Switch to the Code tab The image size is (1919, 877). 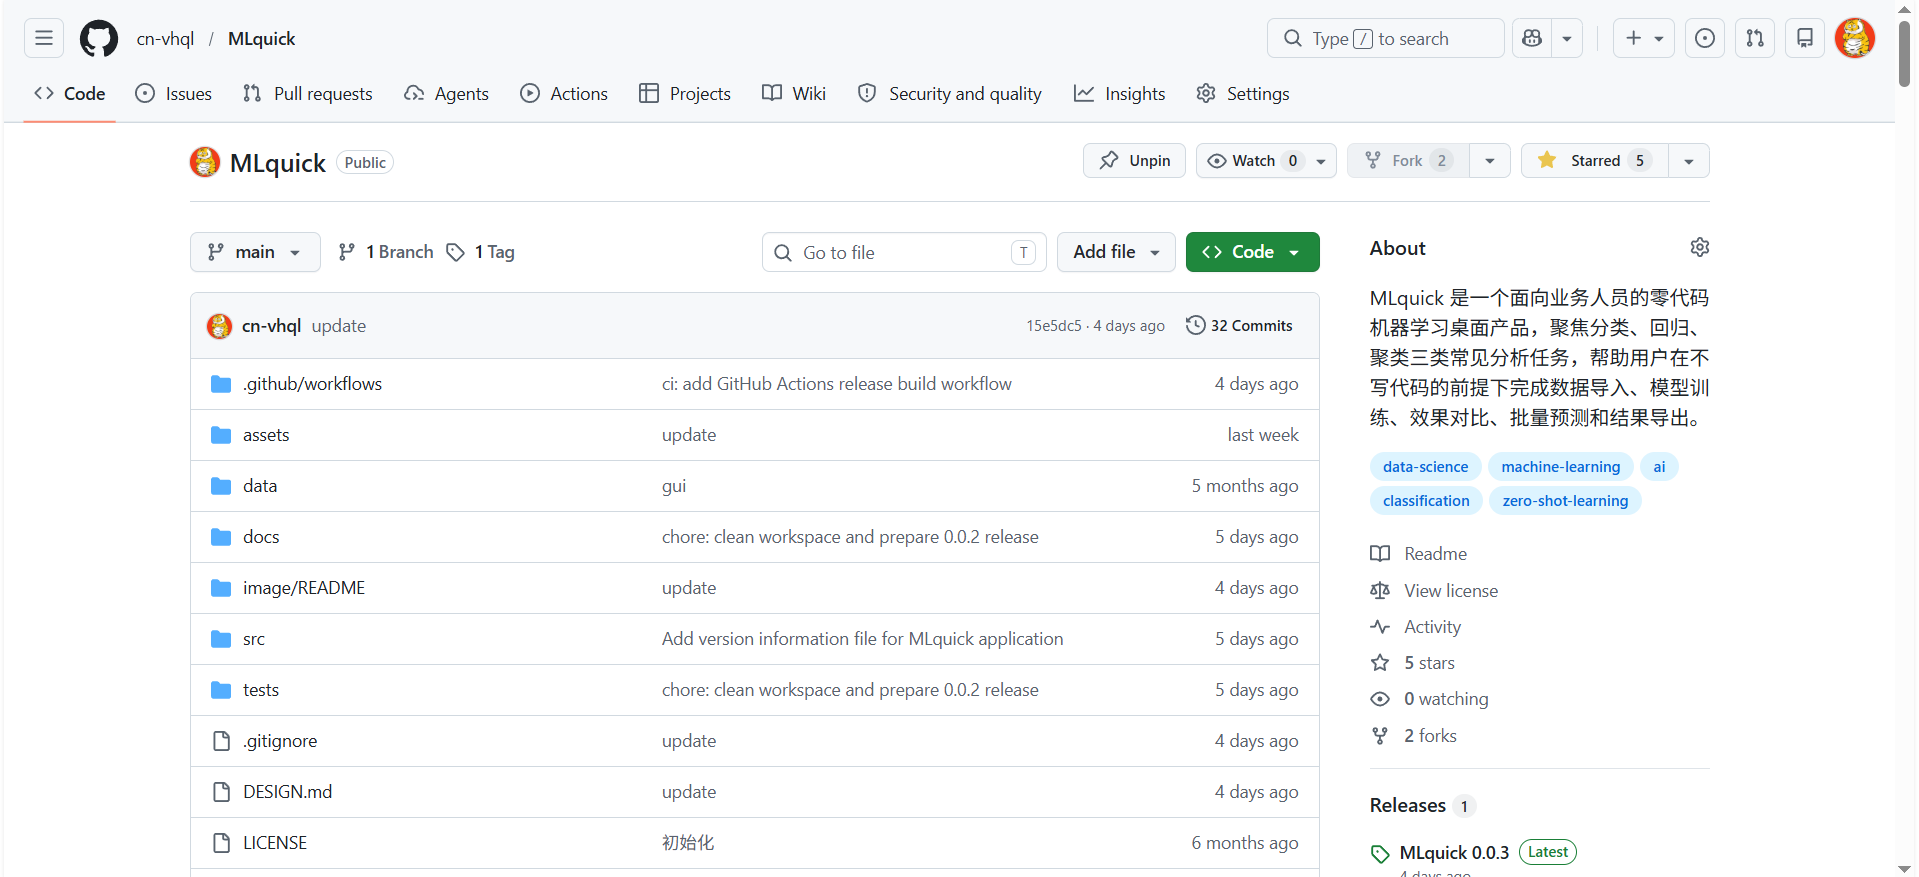pyautogui.click(x=70, y=93)
